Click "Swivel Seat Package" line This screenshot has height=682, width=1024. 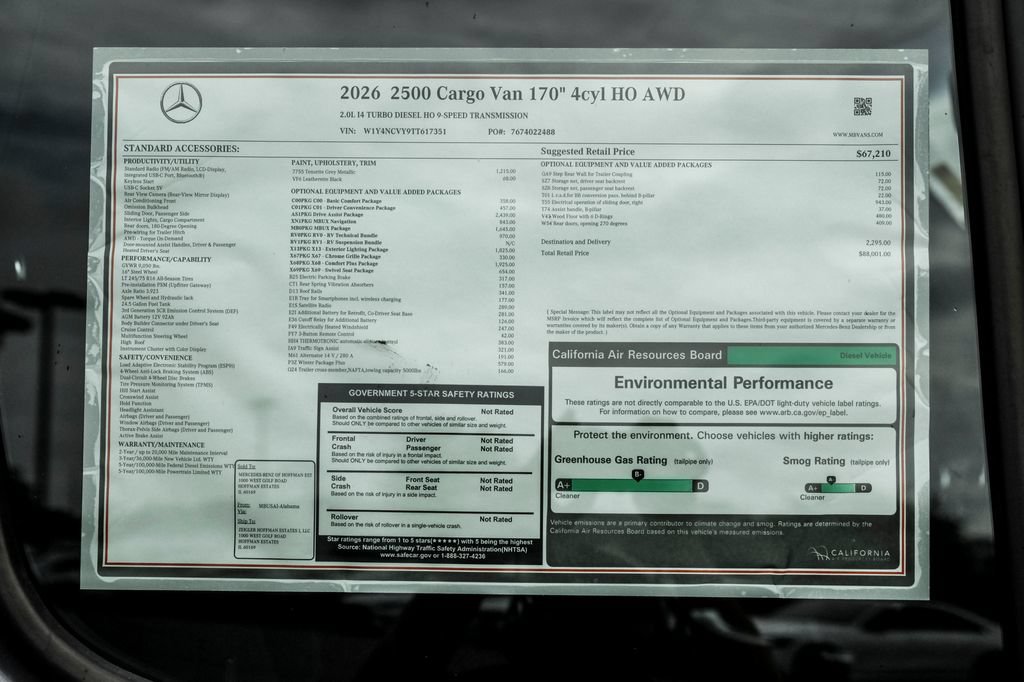[332, 270]
